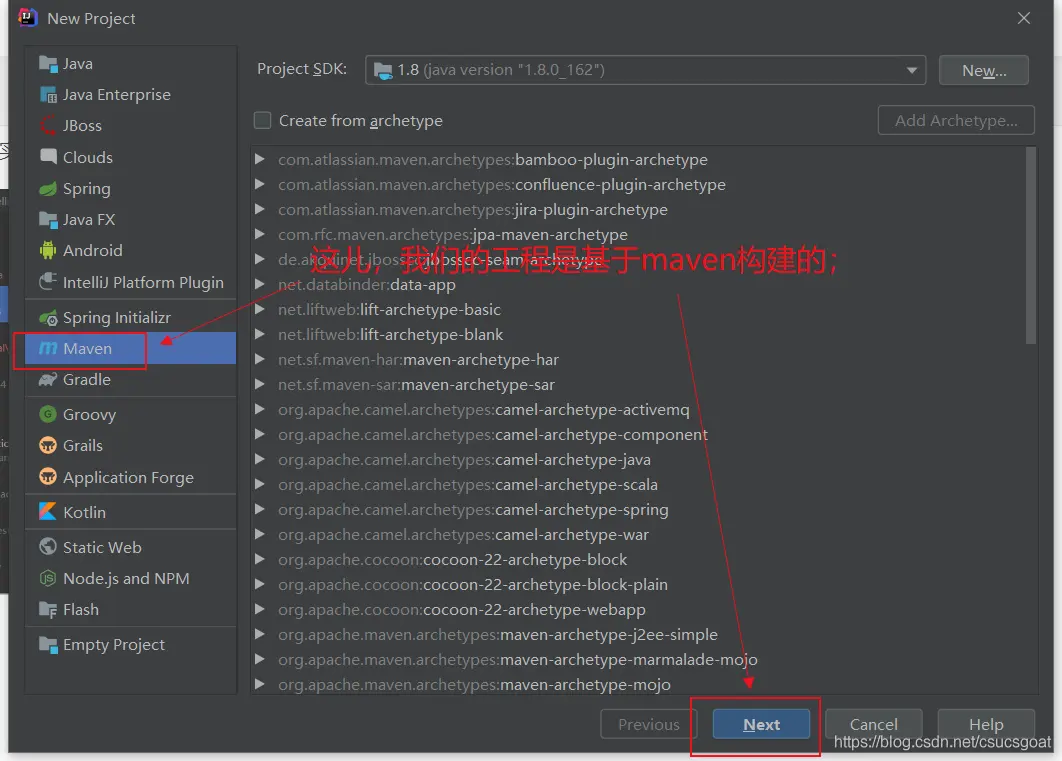Click the Kotlin logo icon
This screenshot has width=1062, height=761.
click(47, 512)
